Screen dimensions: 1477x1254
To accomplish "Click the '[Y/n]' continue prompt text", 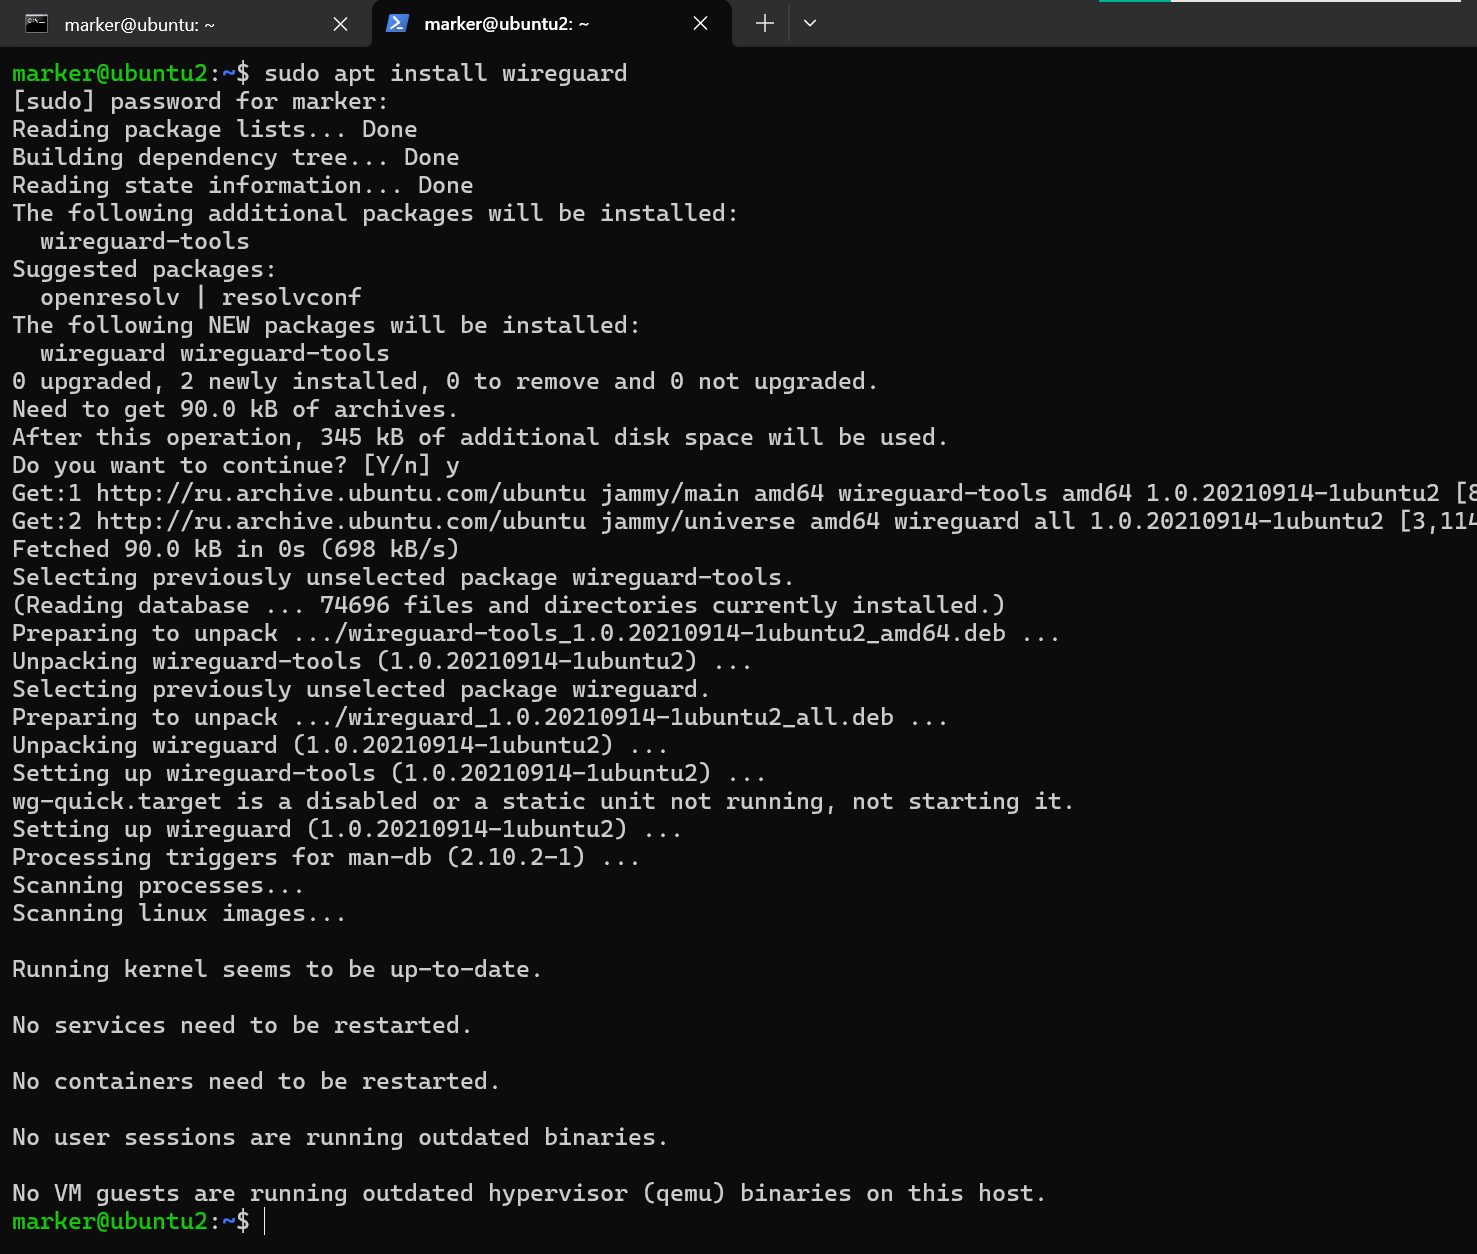I will pos(396,465).
